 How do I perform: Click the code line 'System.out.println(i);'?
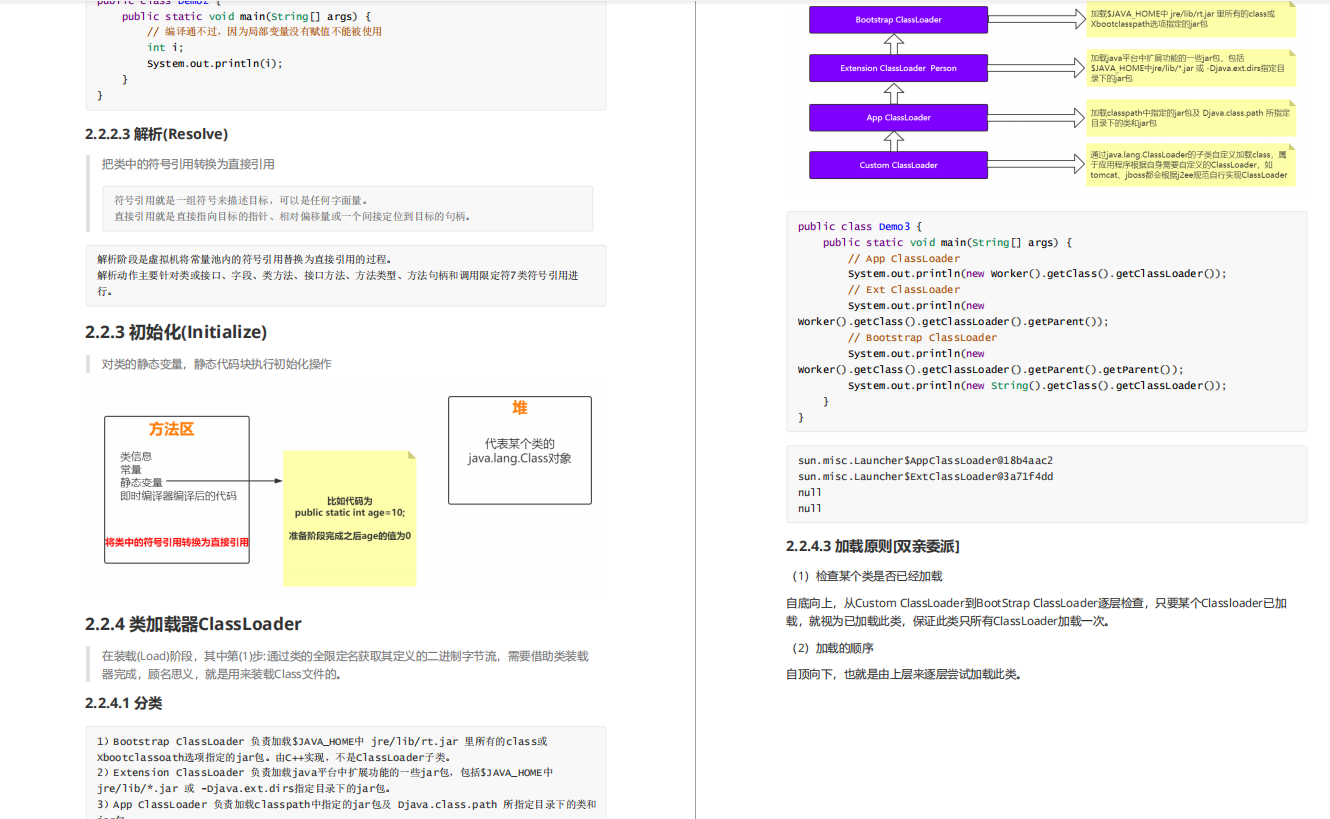tap(215, 63)
